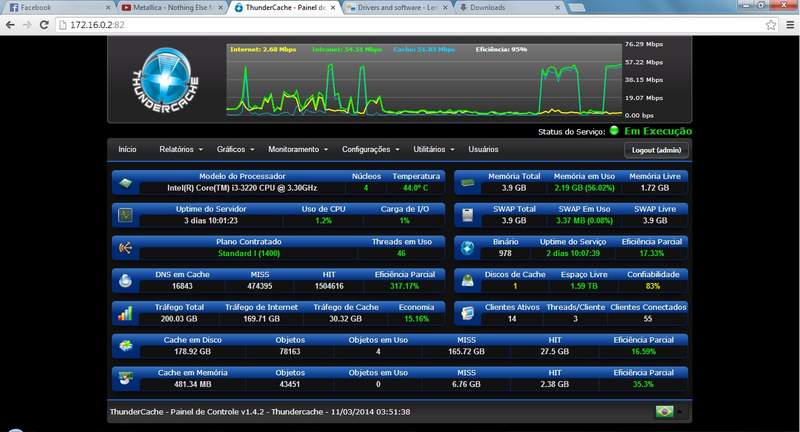Click the temperature value 44.0° C

pos(416,188)
